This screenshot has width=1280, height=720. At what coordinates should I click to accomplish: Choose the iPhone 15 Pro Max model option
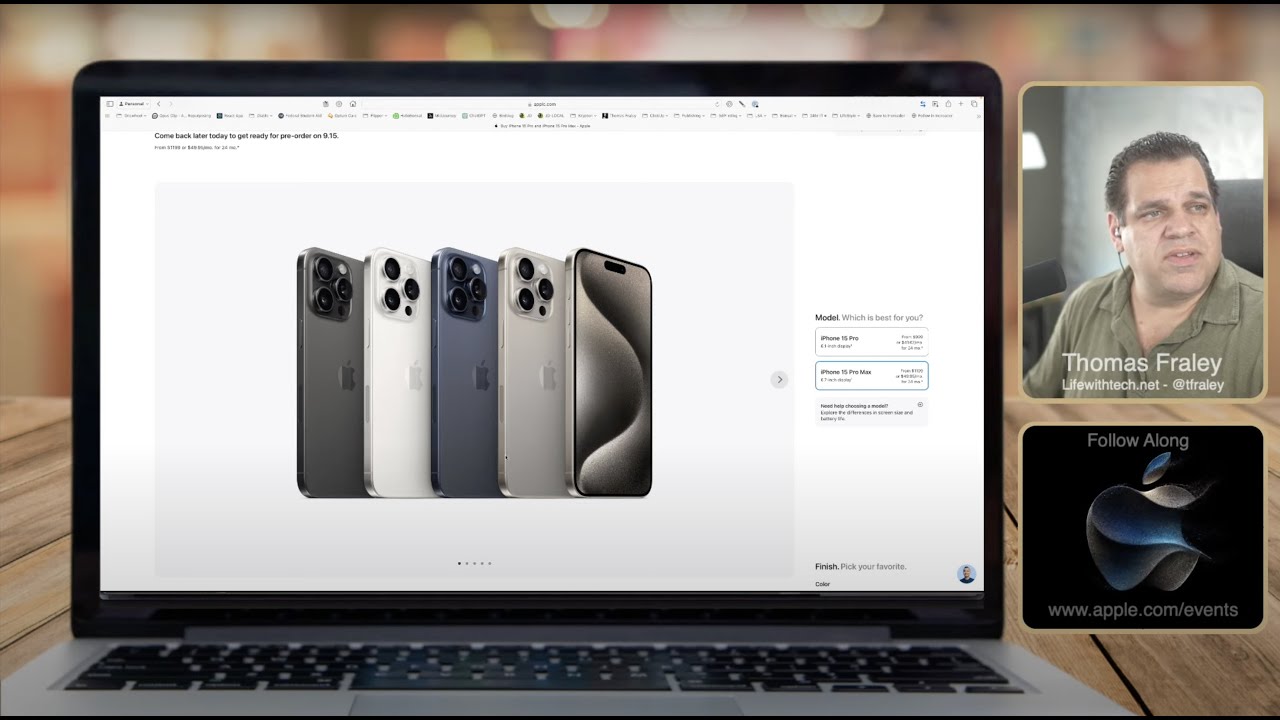tap(871, 375)
